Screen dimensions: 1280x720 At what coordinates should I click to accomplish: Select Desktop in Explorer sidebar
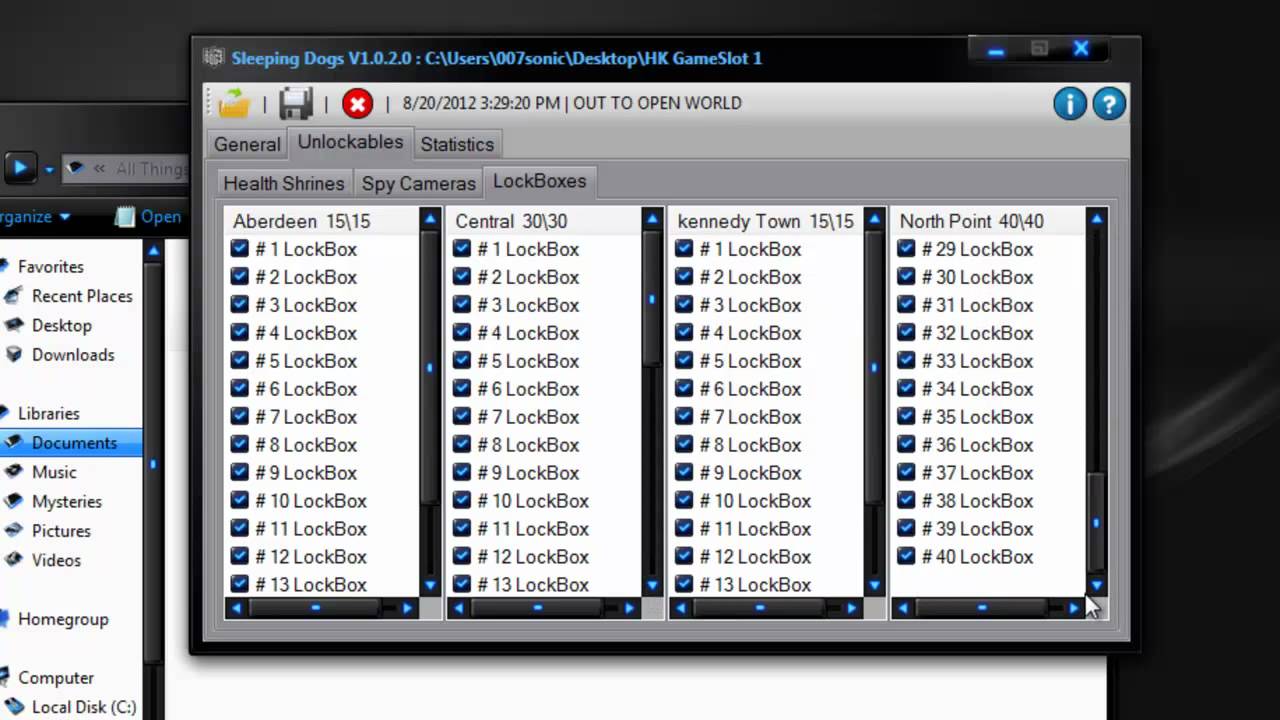61,325
